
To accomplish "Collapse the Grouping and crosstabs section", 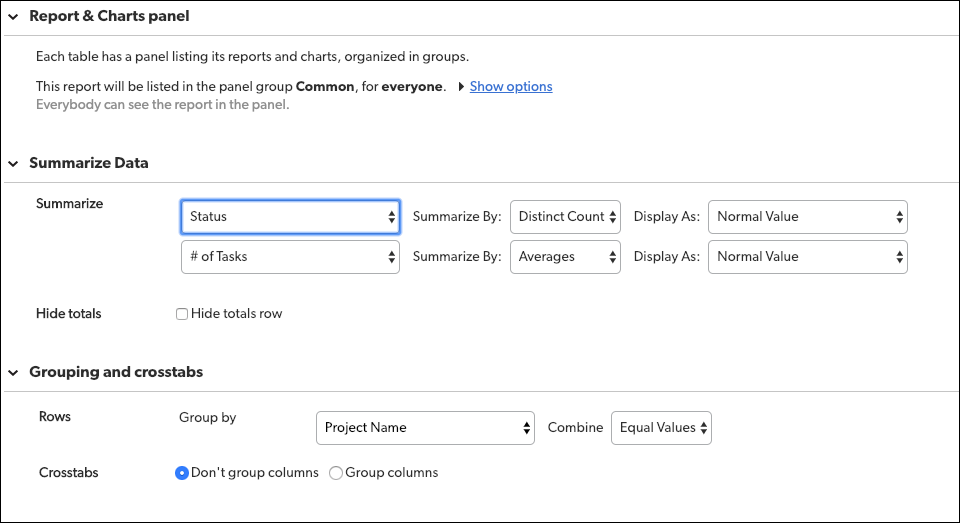I will click(13, 372).
